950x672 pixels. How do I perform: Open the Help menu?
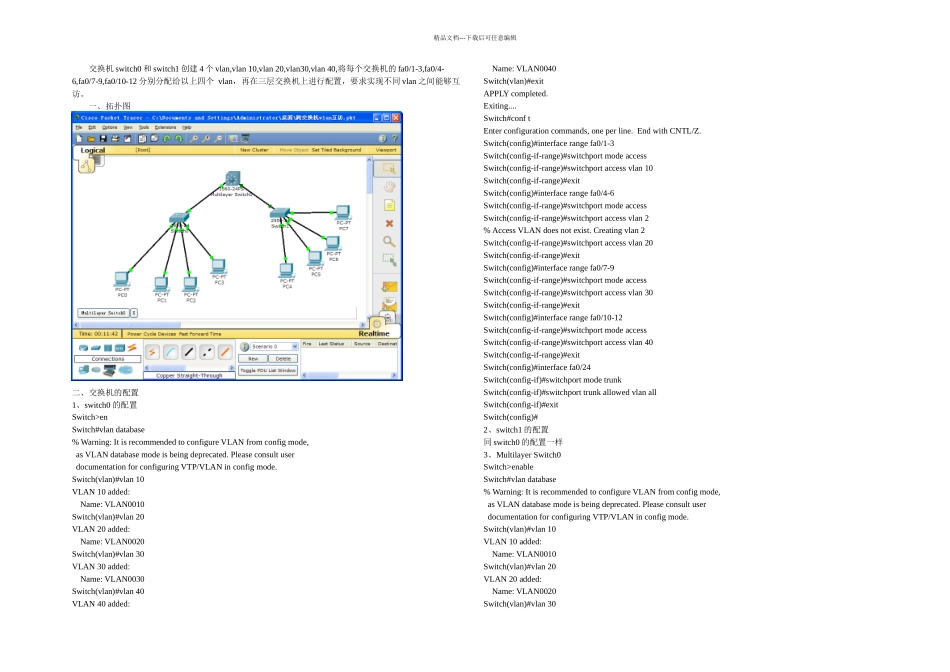tap(187, 127)
